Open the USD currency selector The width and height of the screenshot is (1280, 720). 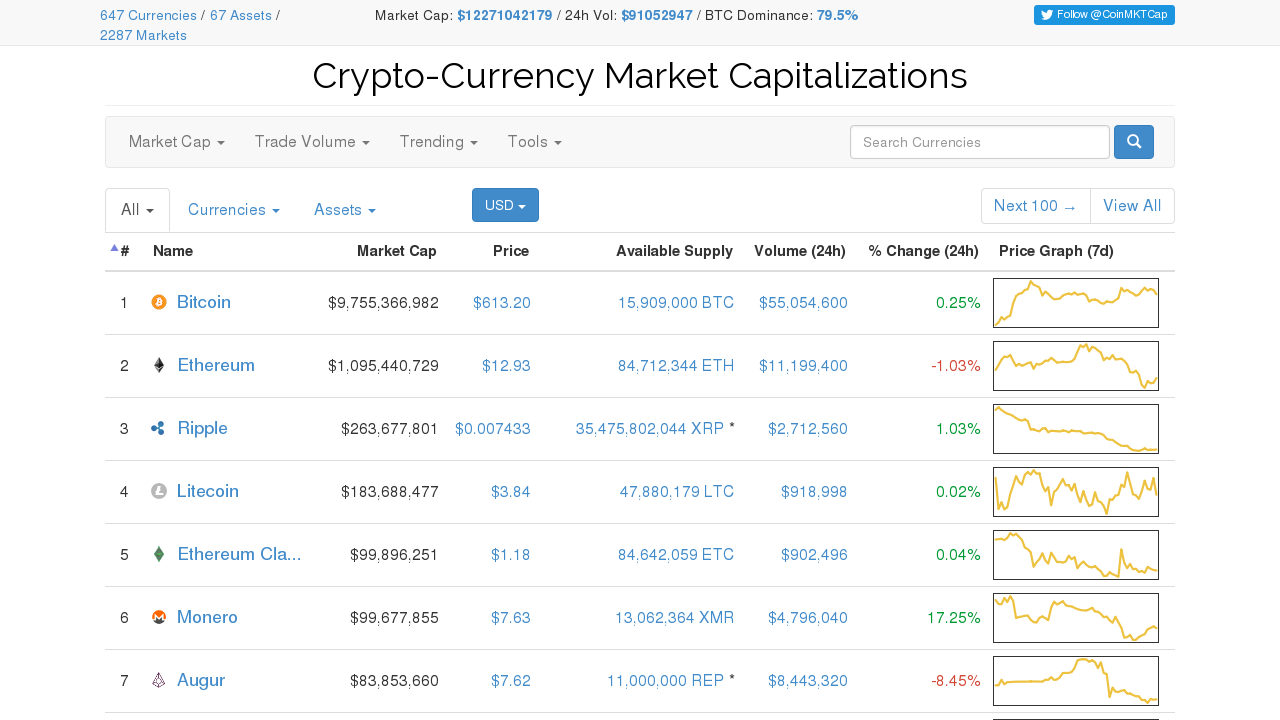pos(505,205)
